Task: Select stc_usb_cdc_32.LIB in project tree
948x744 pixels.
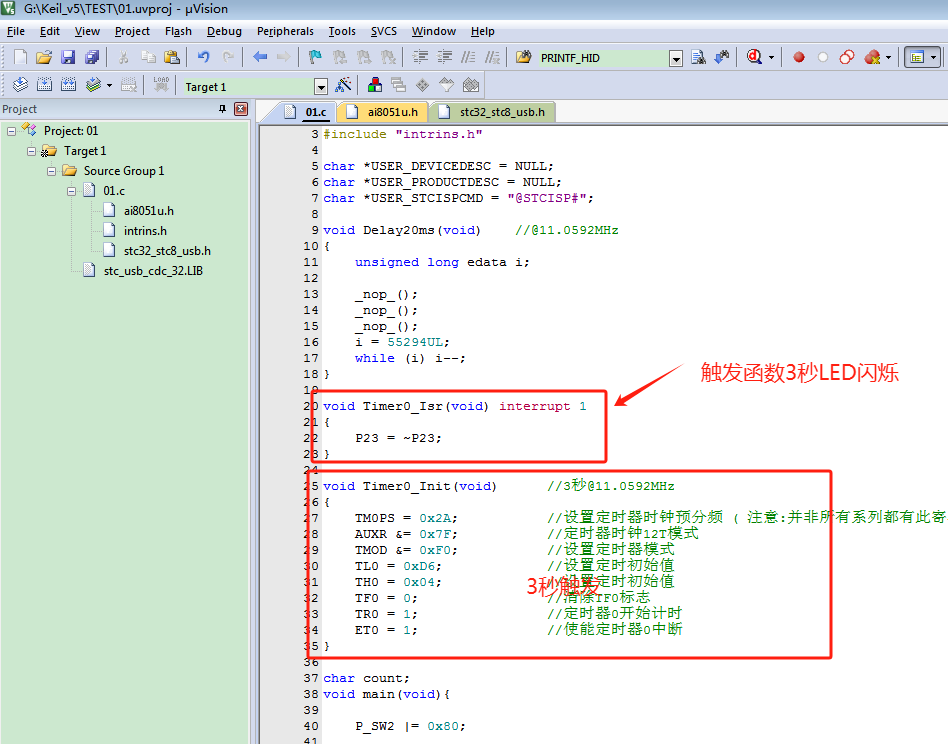Action: tap(153, 271)
